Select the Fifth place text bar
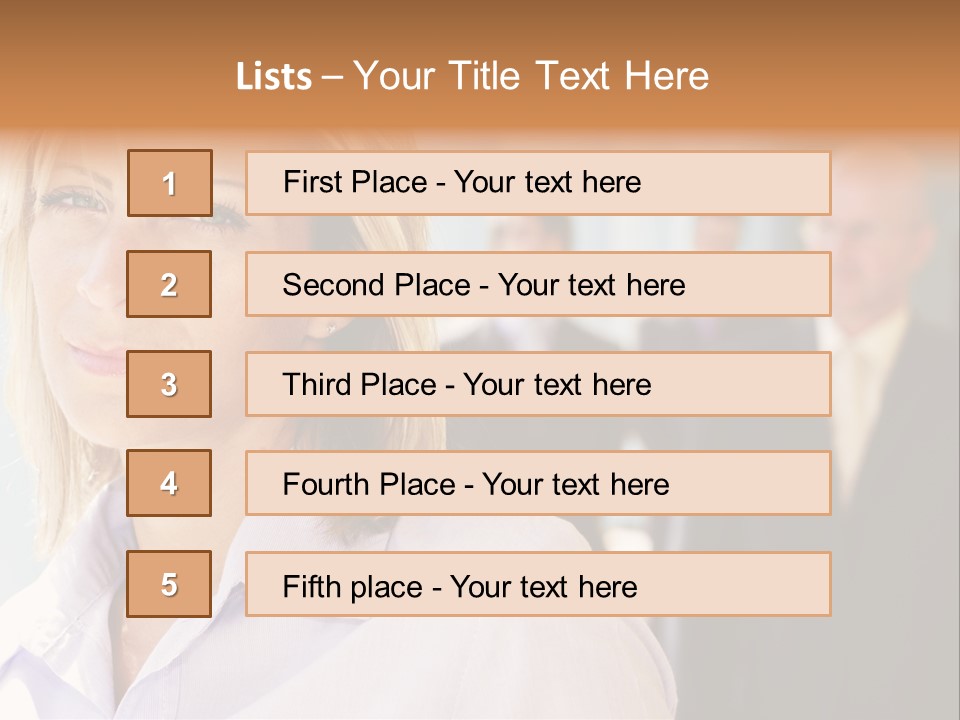 click(x=538, y=584)
